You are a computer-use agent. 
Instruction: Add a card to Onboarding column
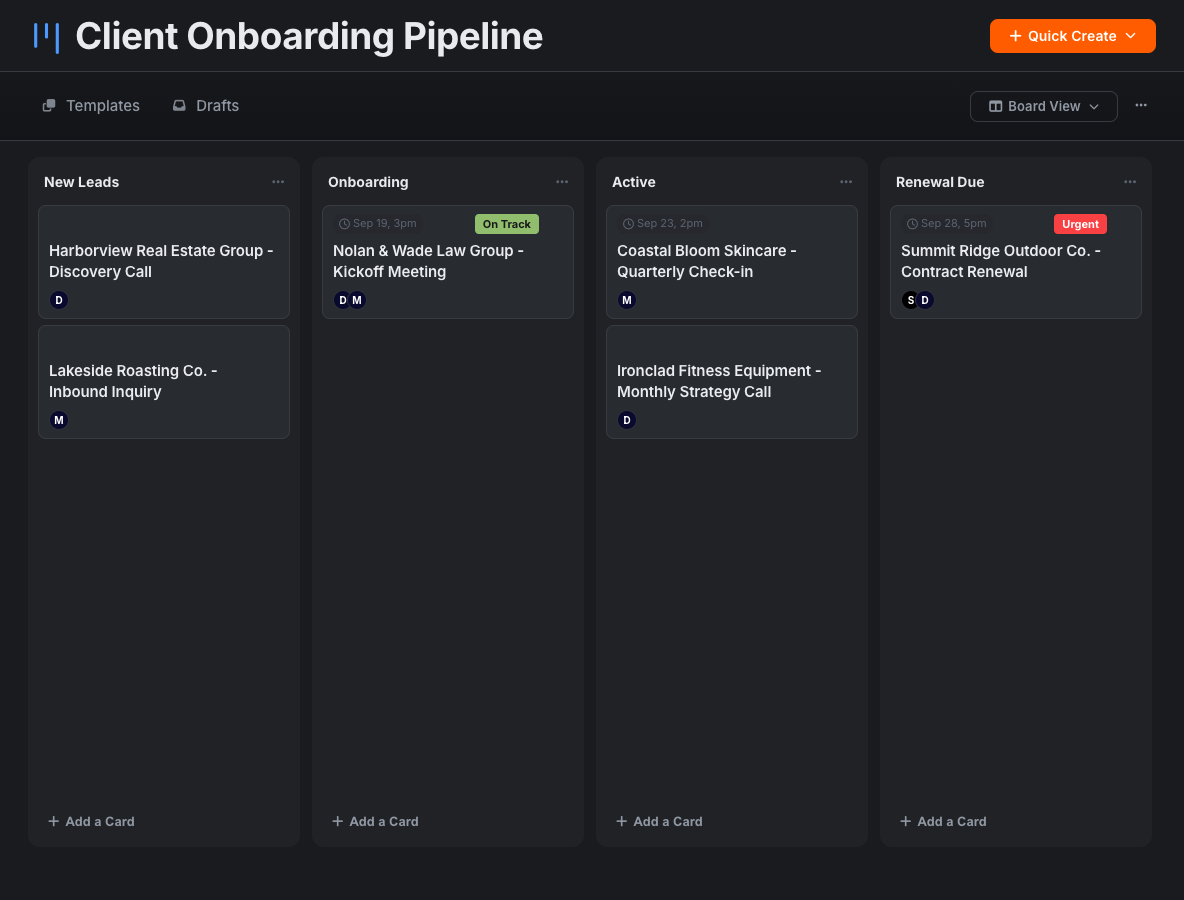click(x=375, y=821)
